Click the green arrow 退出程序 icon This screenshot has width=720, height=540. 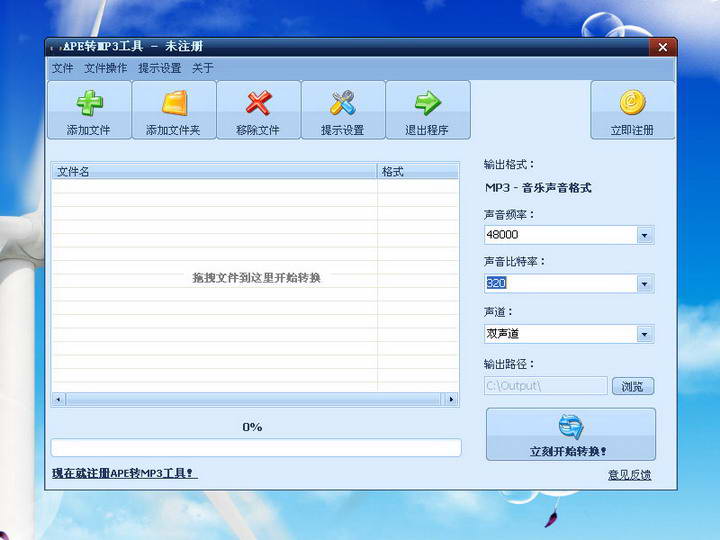428,103
